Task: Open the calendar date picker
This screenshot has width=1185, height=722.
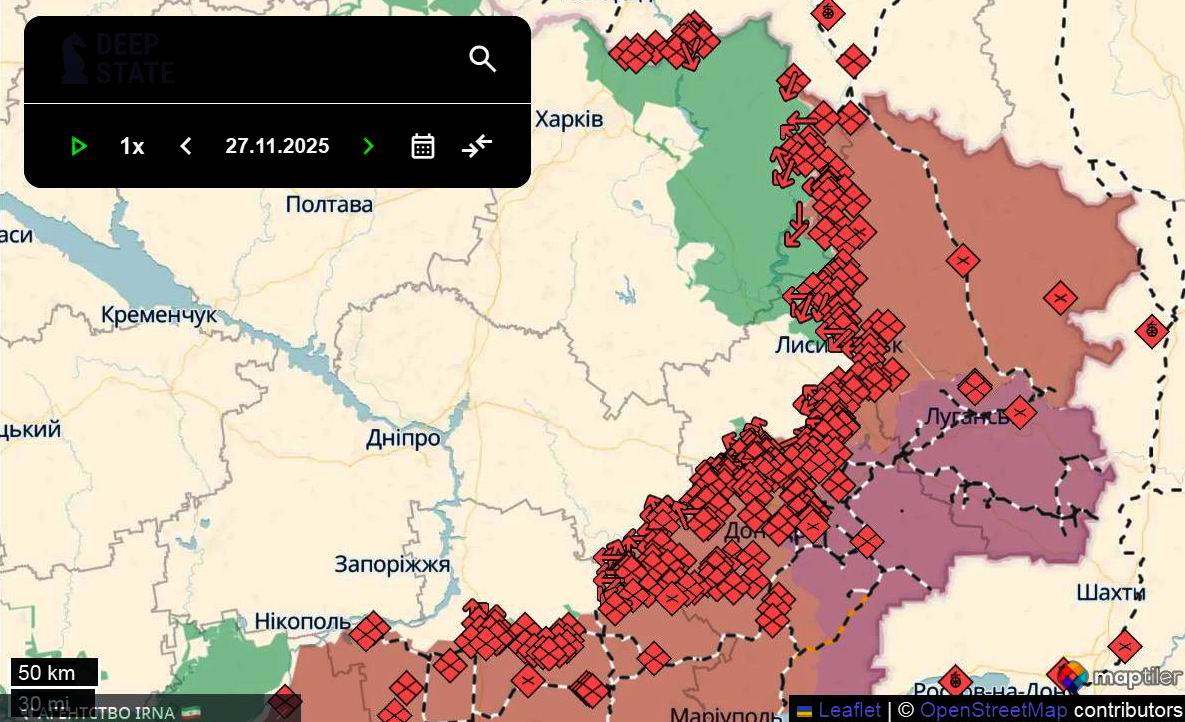Action: [x=423, y=146]
